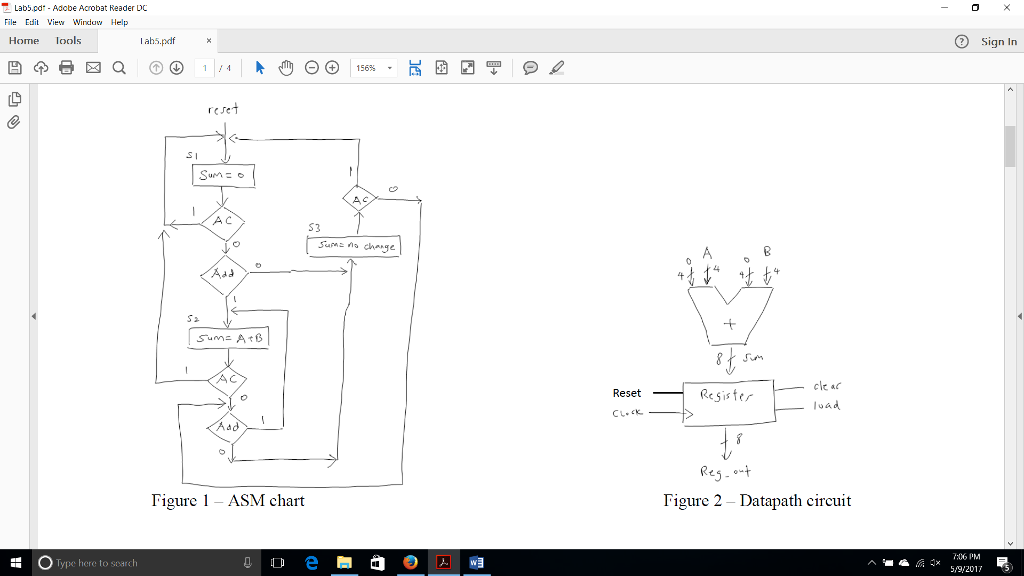
Task: Switch to the Tools tab
Action: 67,41
